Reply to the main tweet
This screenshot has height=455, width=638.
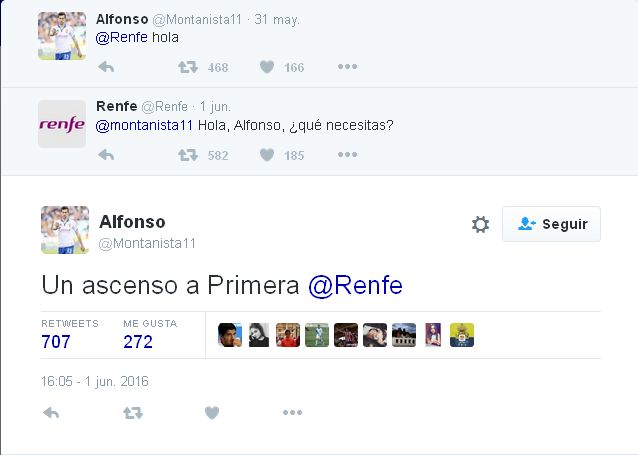pyautogui.click(x=51, y=413)
